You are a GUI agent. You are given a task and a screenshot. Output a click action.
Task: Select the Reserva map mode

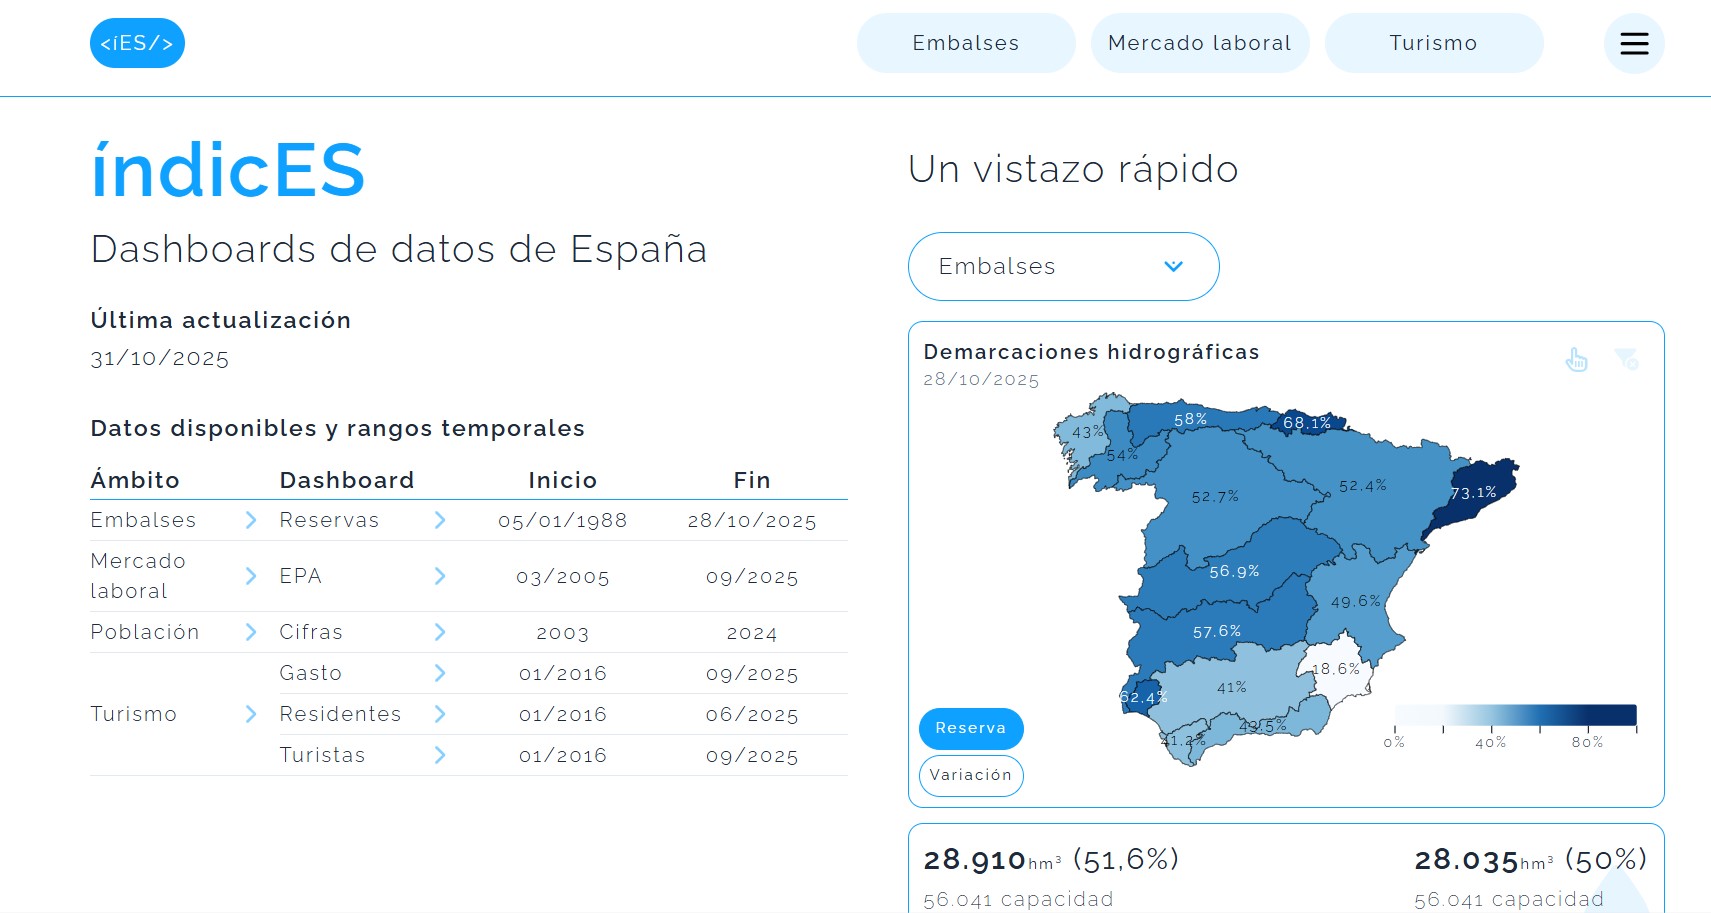[970, 728]
